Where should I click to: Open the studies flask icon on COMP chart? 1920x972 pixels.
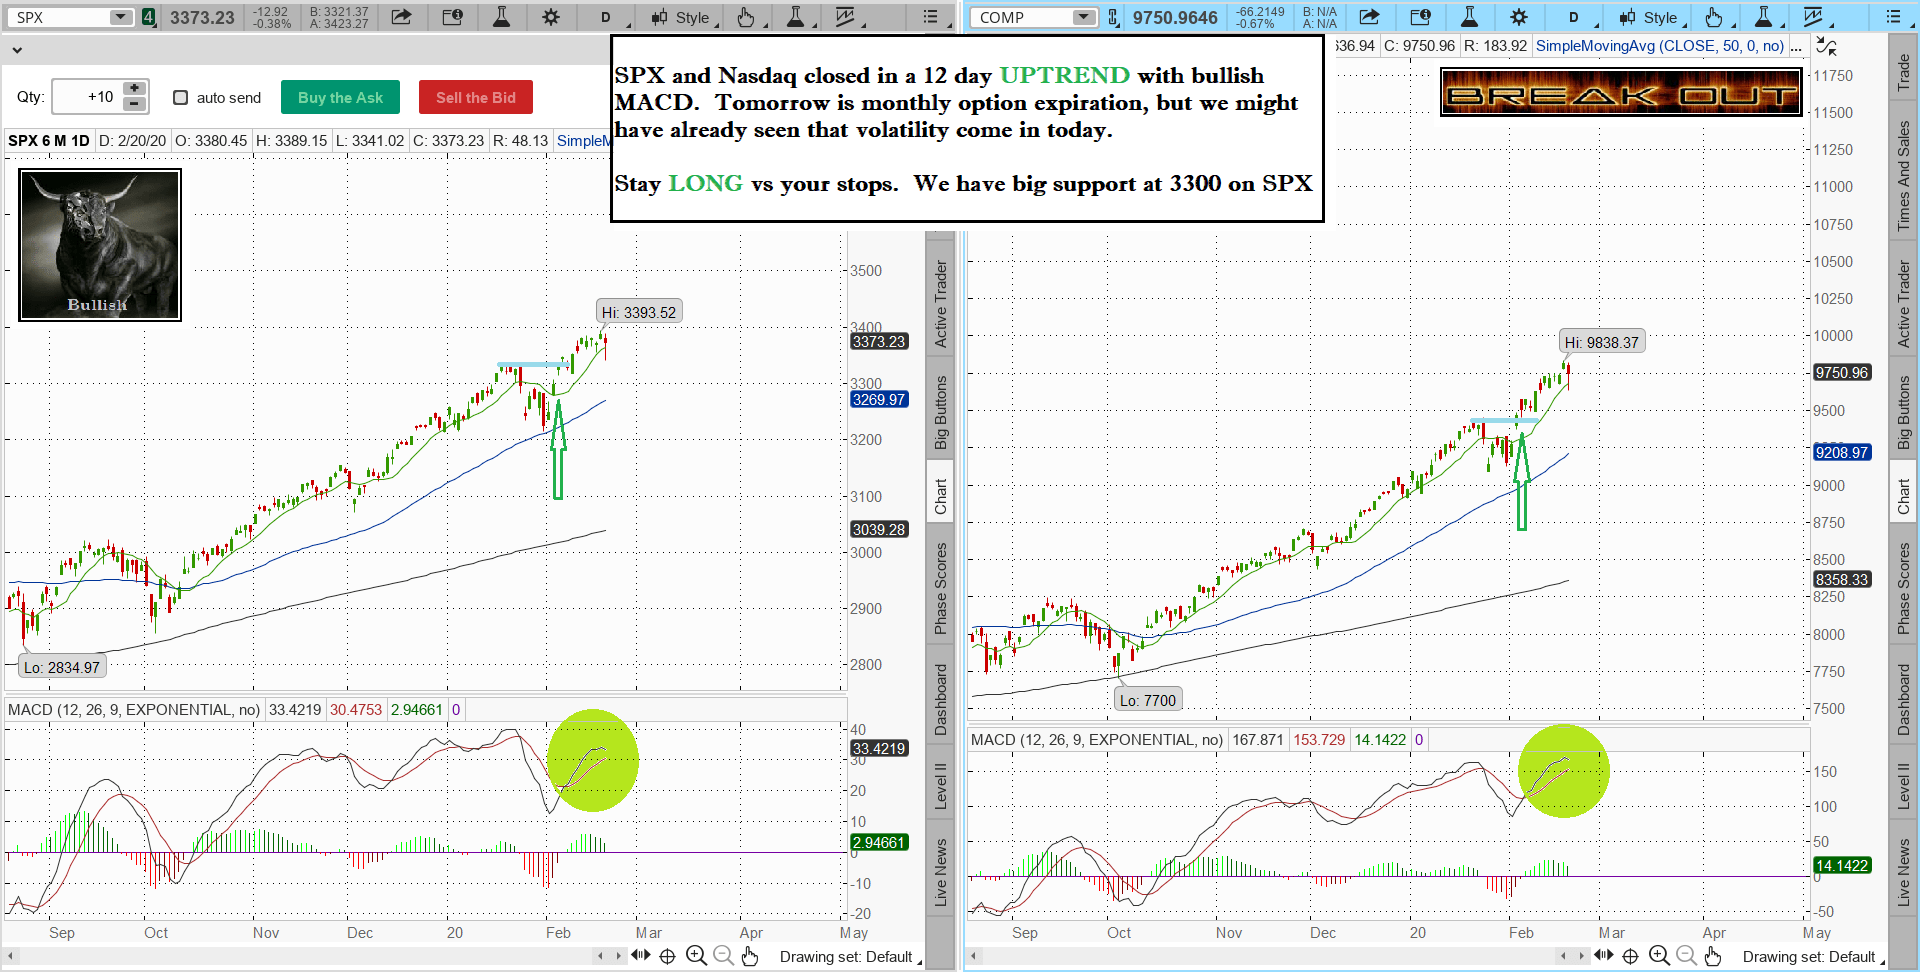(x=1469, y=17)
